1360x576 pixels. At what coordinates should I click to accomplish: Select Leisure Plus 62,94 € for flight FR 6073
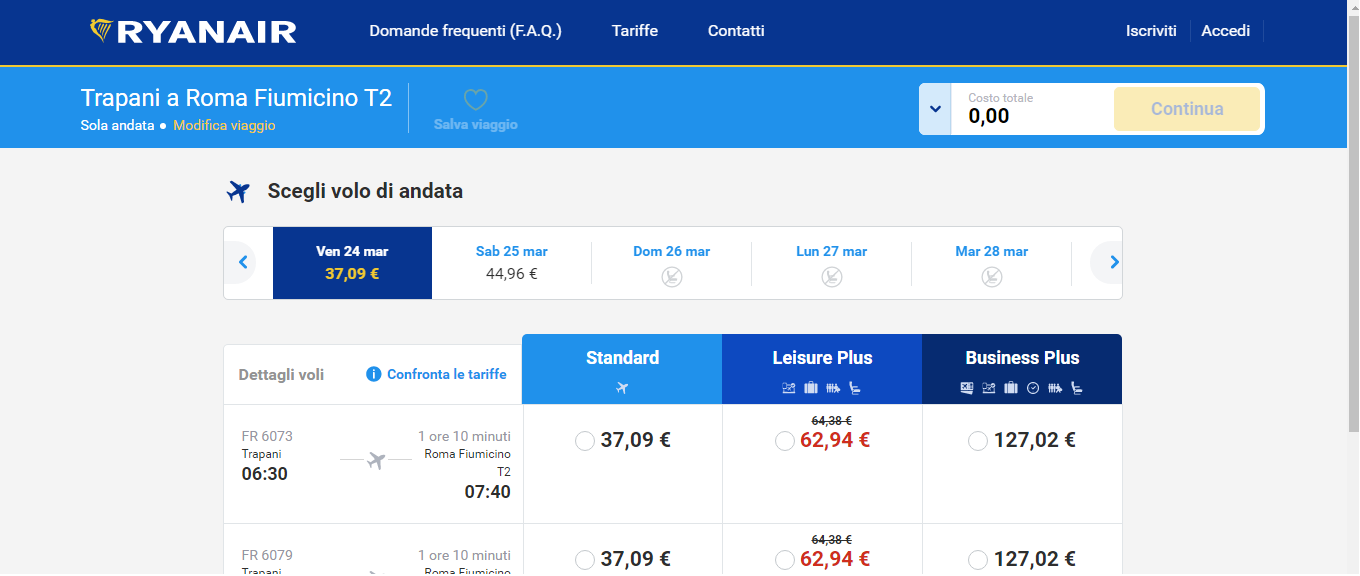pos(785,441)
